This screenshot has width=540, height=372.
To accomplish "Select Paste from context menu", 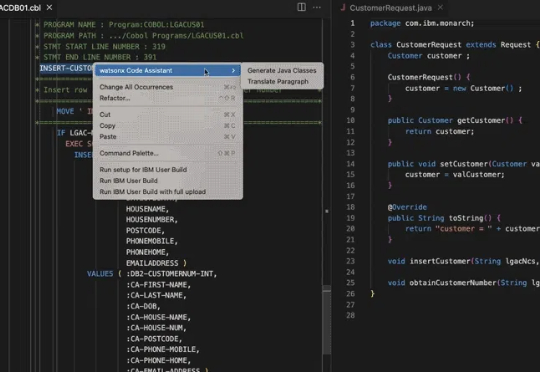I will [x=168, y=137].
